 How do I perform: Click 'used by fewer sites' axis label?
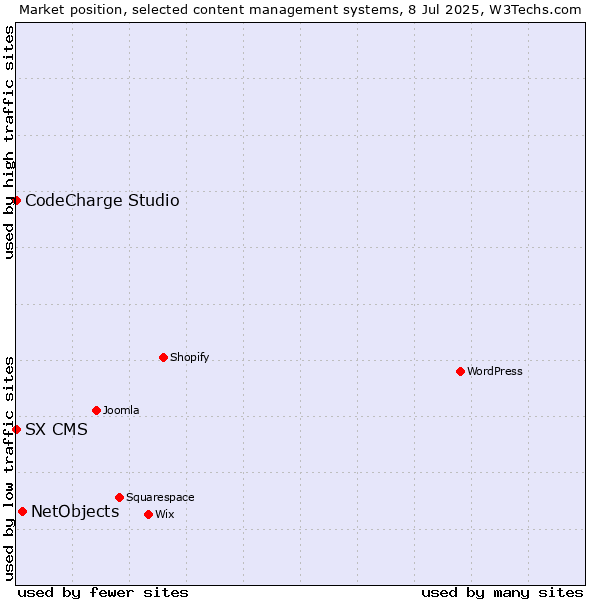pos(103,593)
